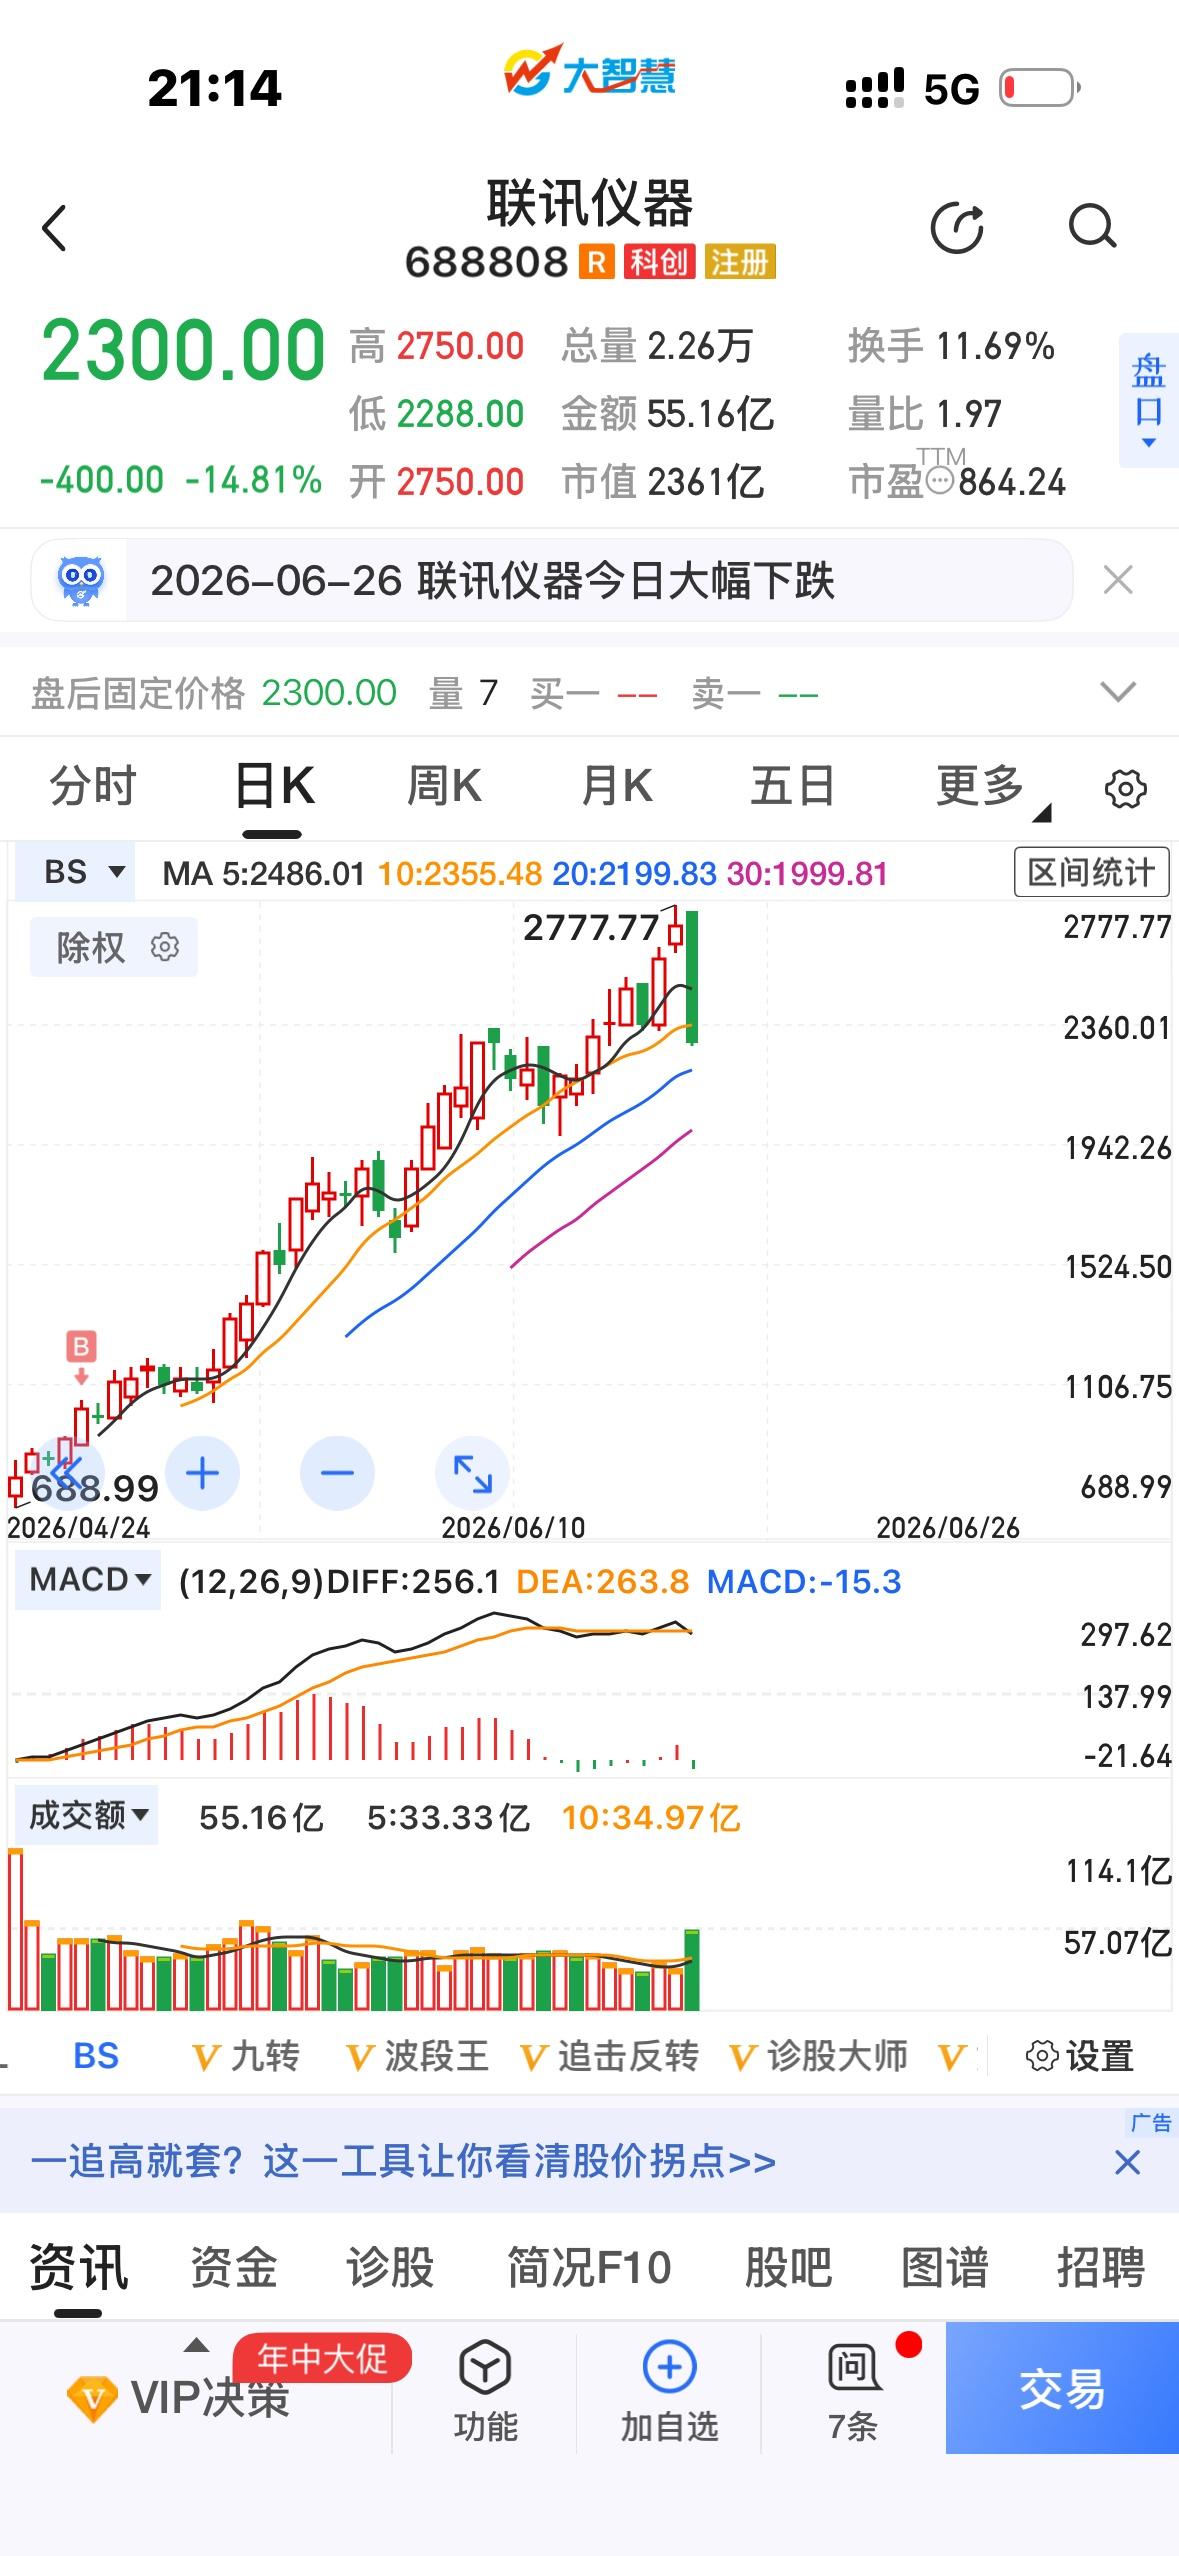Select the 波段王 VIP indicator
1179x2556 pixels.
(x=417, y=2056)
